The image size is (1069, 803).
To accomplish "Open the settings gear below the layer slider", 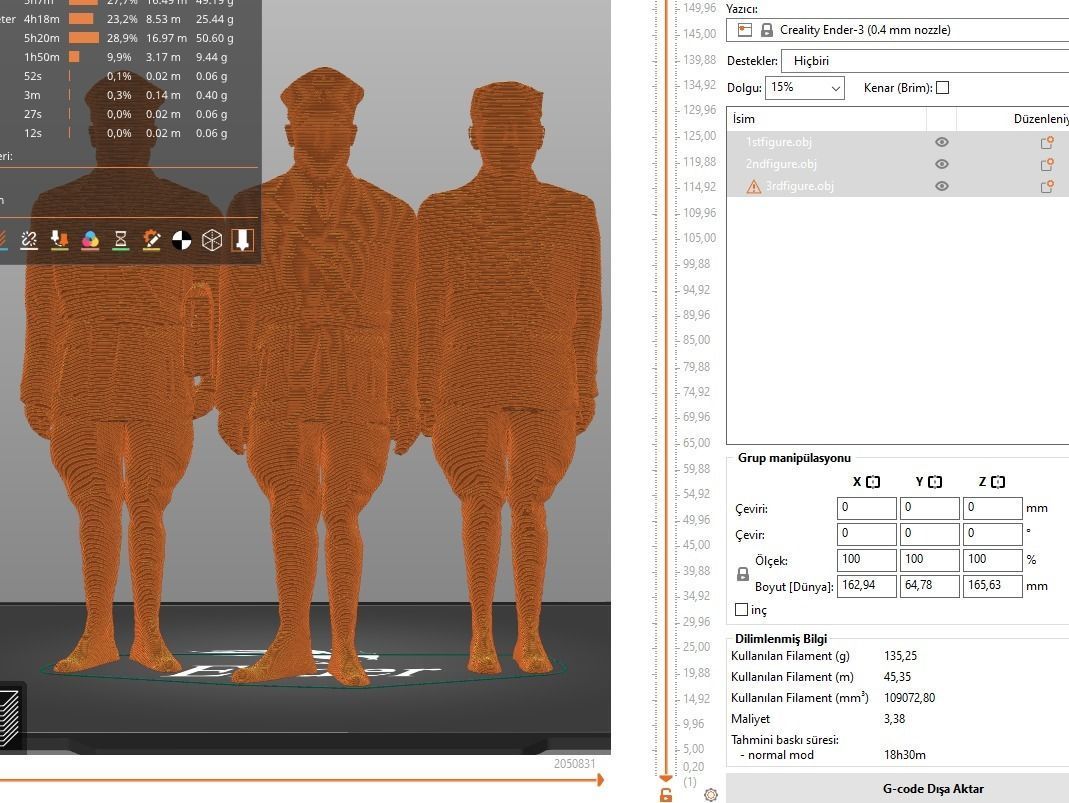I will coord(711,794).
